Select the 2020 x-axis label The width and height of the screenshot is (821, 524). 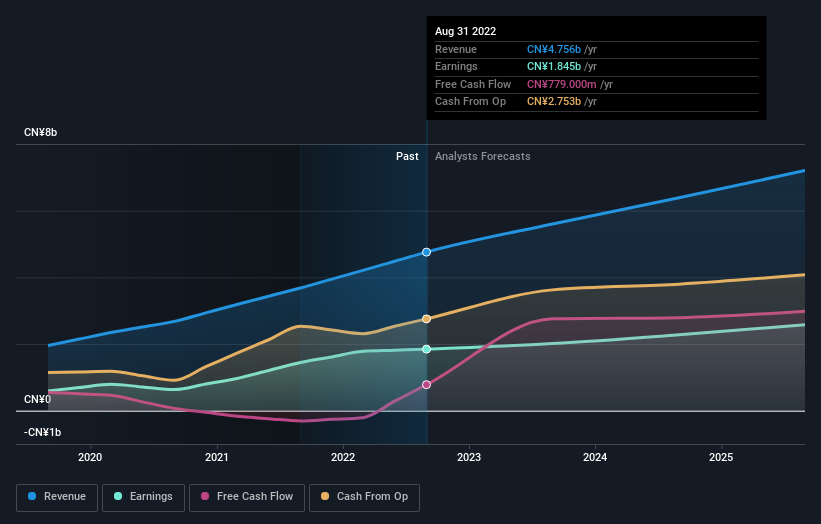(x=90, y=457)
